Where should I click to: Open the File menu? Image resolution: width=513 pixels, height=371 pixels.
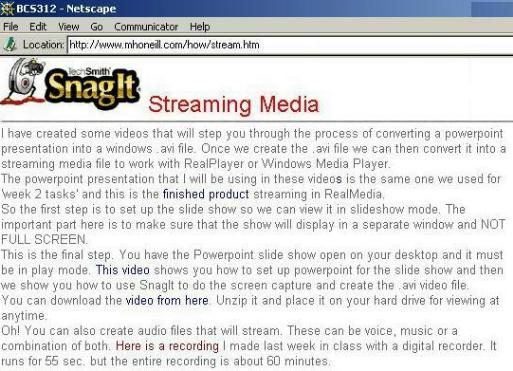11,27
